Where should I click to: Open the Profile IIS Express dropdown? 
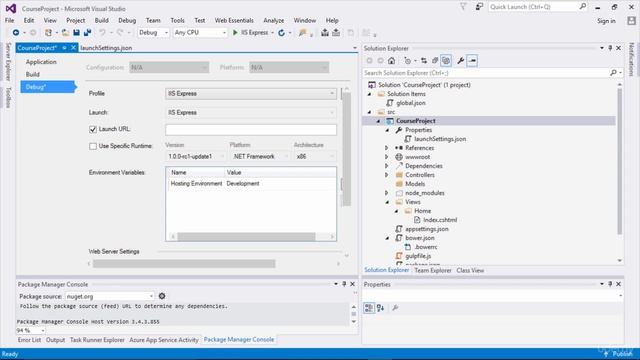251,94
